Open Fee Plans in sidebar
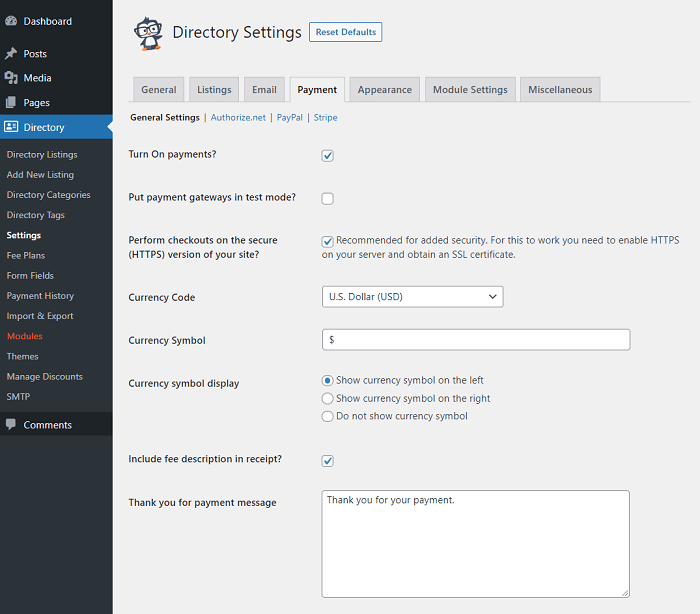This screenshot has width=700, height=614. [x=26, y=255]
